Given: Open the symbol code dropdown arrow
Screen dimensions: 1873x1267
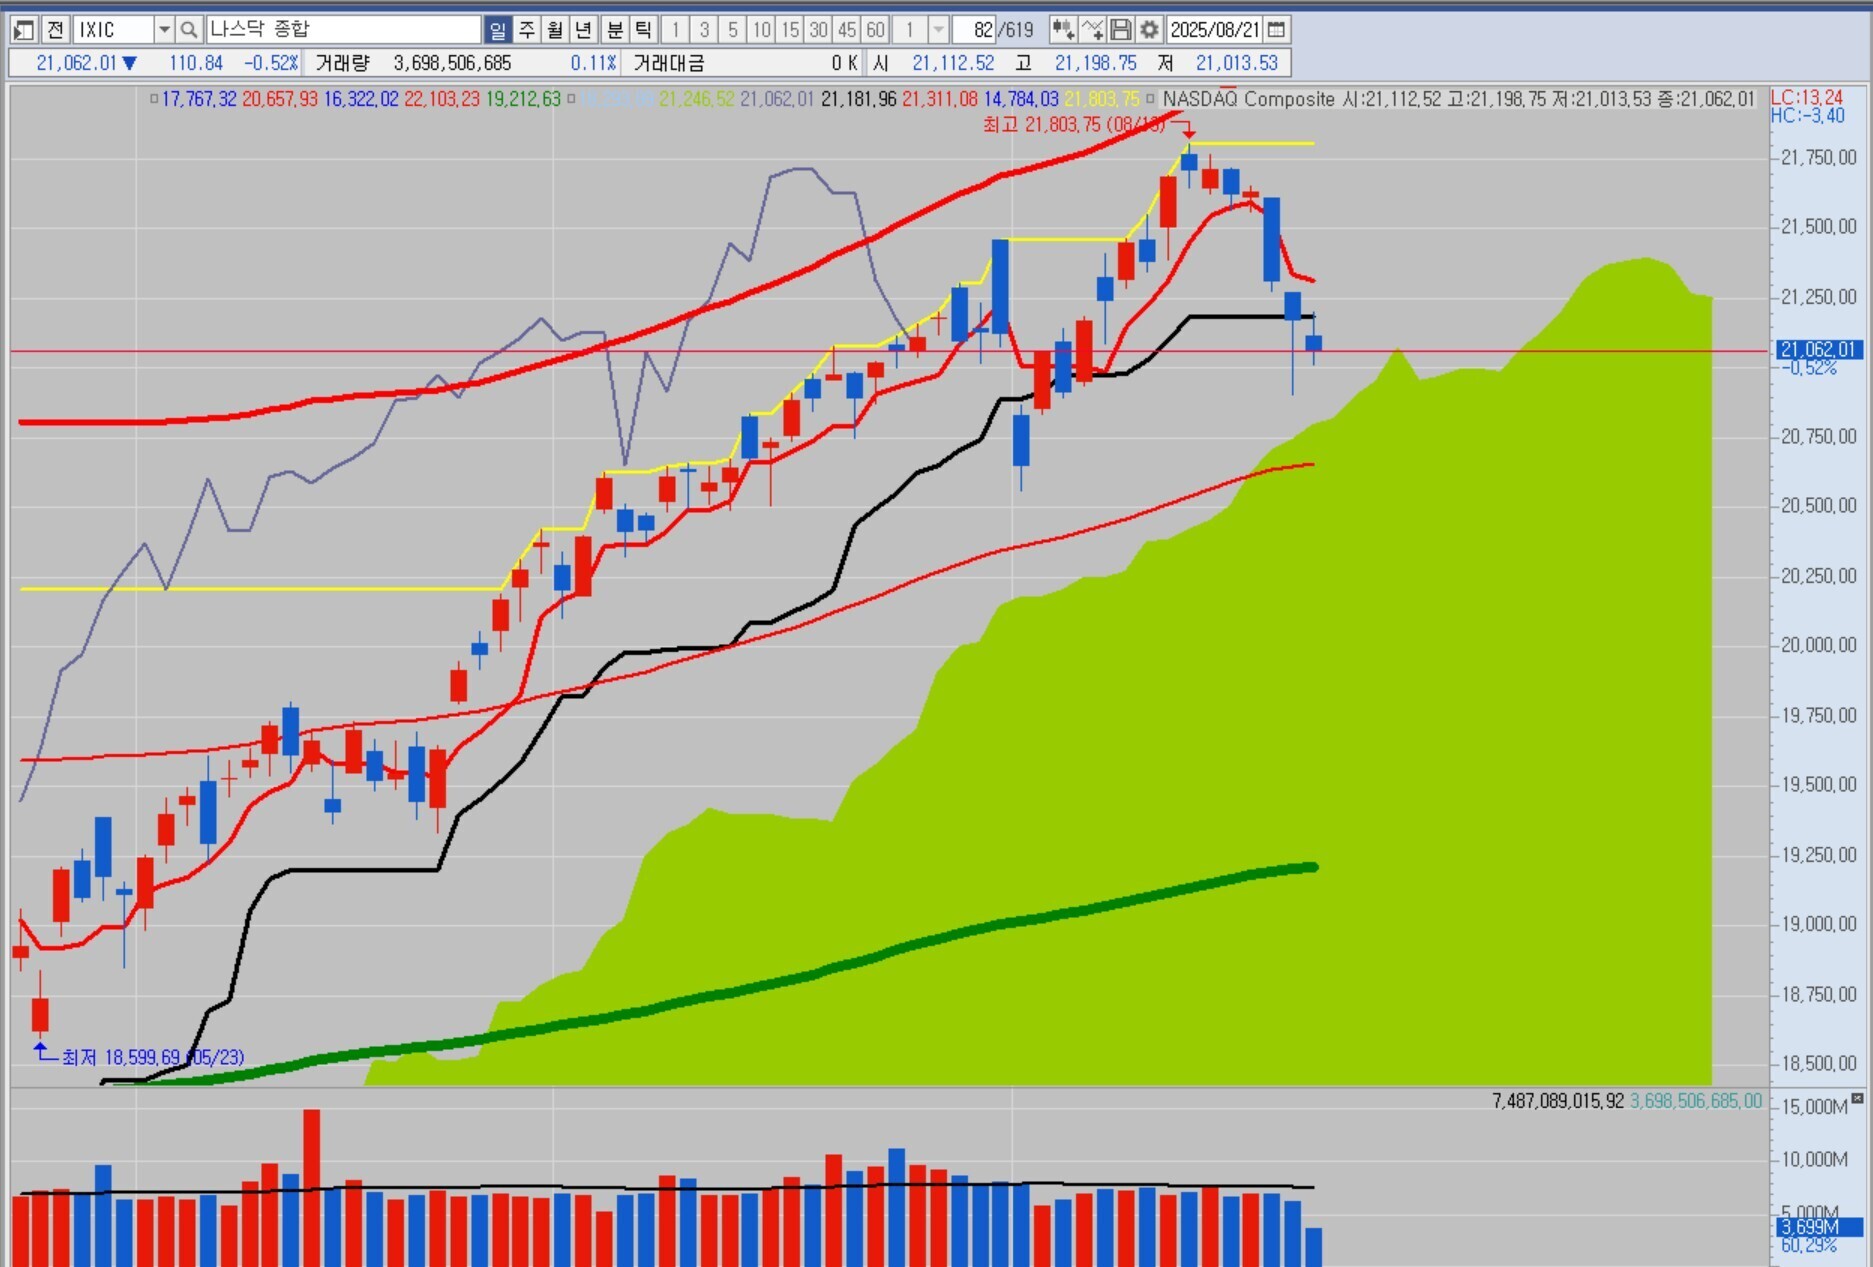Looking at the screenshot, I should point(164,30).
